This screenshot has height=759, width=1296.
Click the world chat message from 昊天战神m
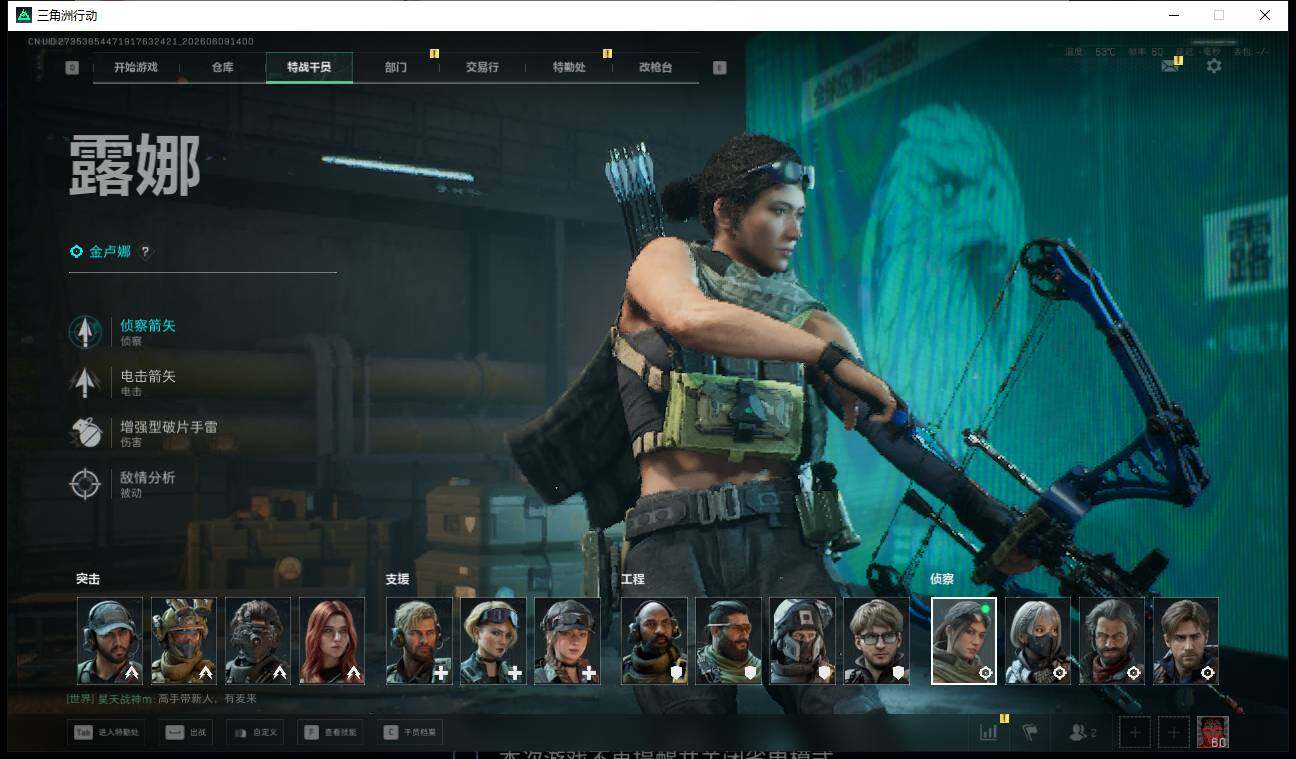162,699
